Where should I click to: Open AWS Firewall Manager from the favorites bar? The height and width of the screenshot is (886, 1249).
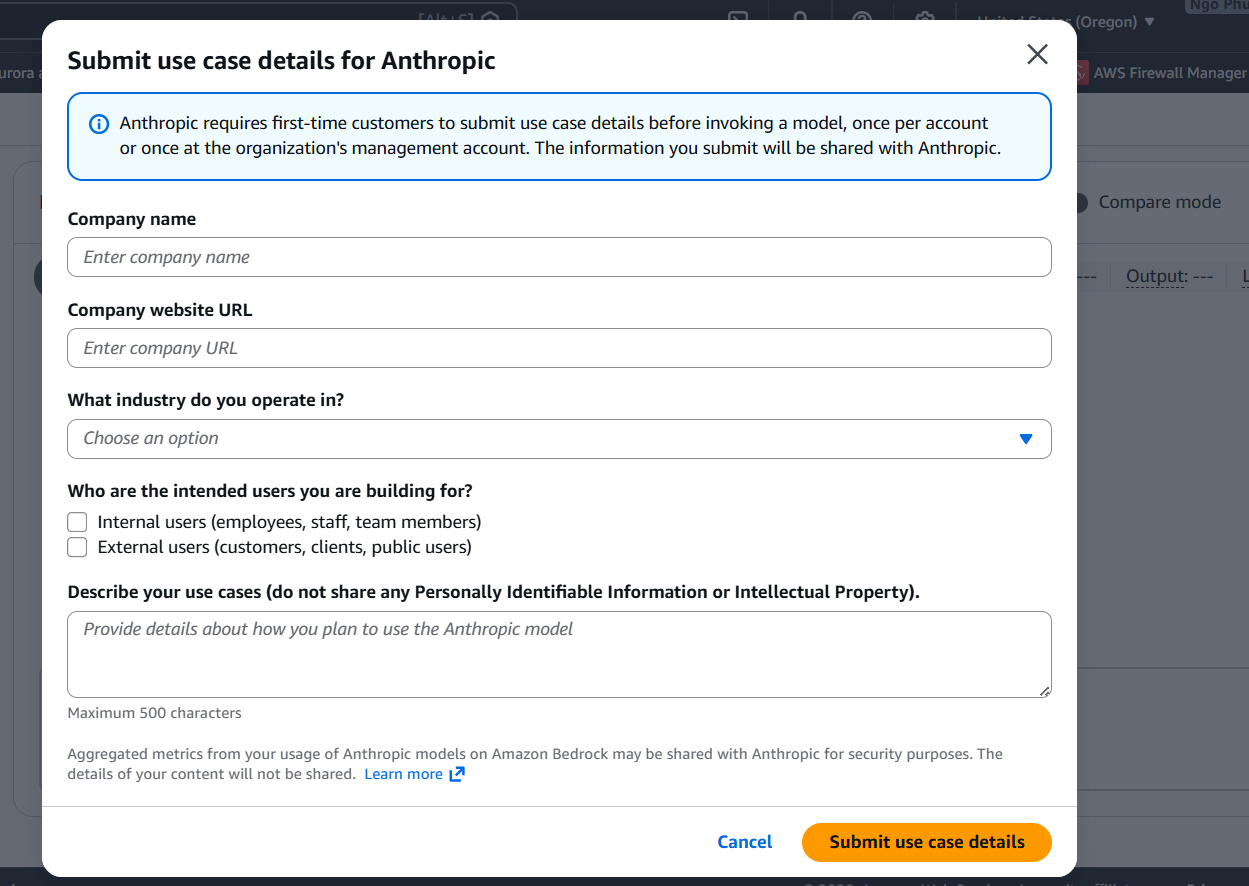pos(1169,72)
